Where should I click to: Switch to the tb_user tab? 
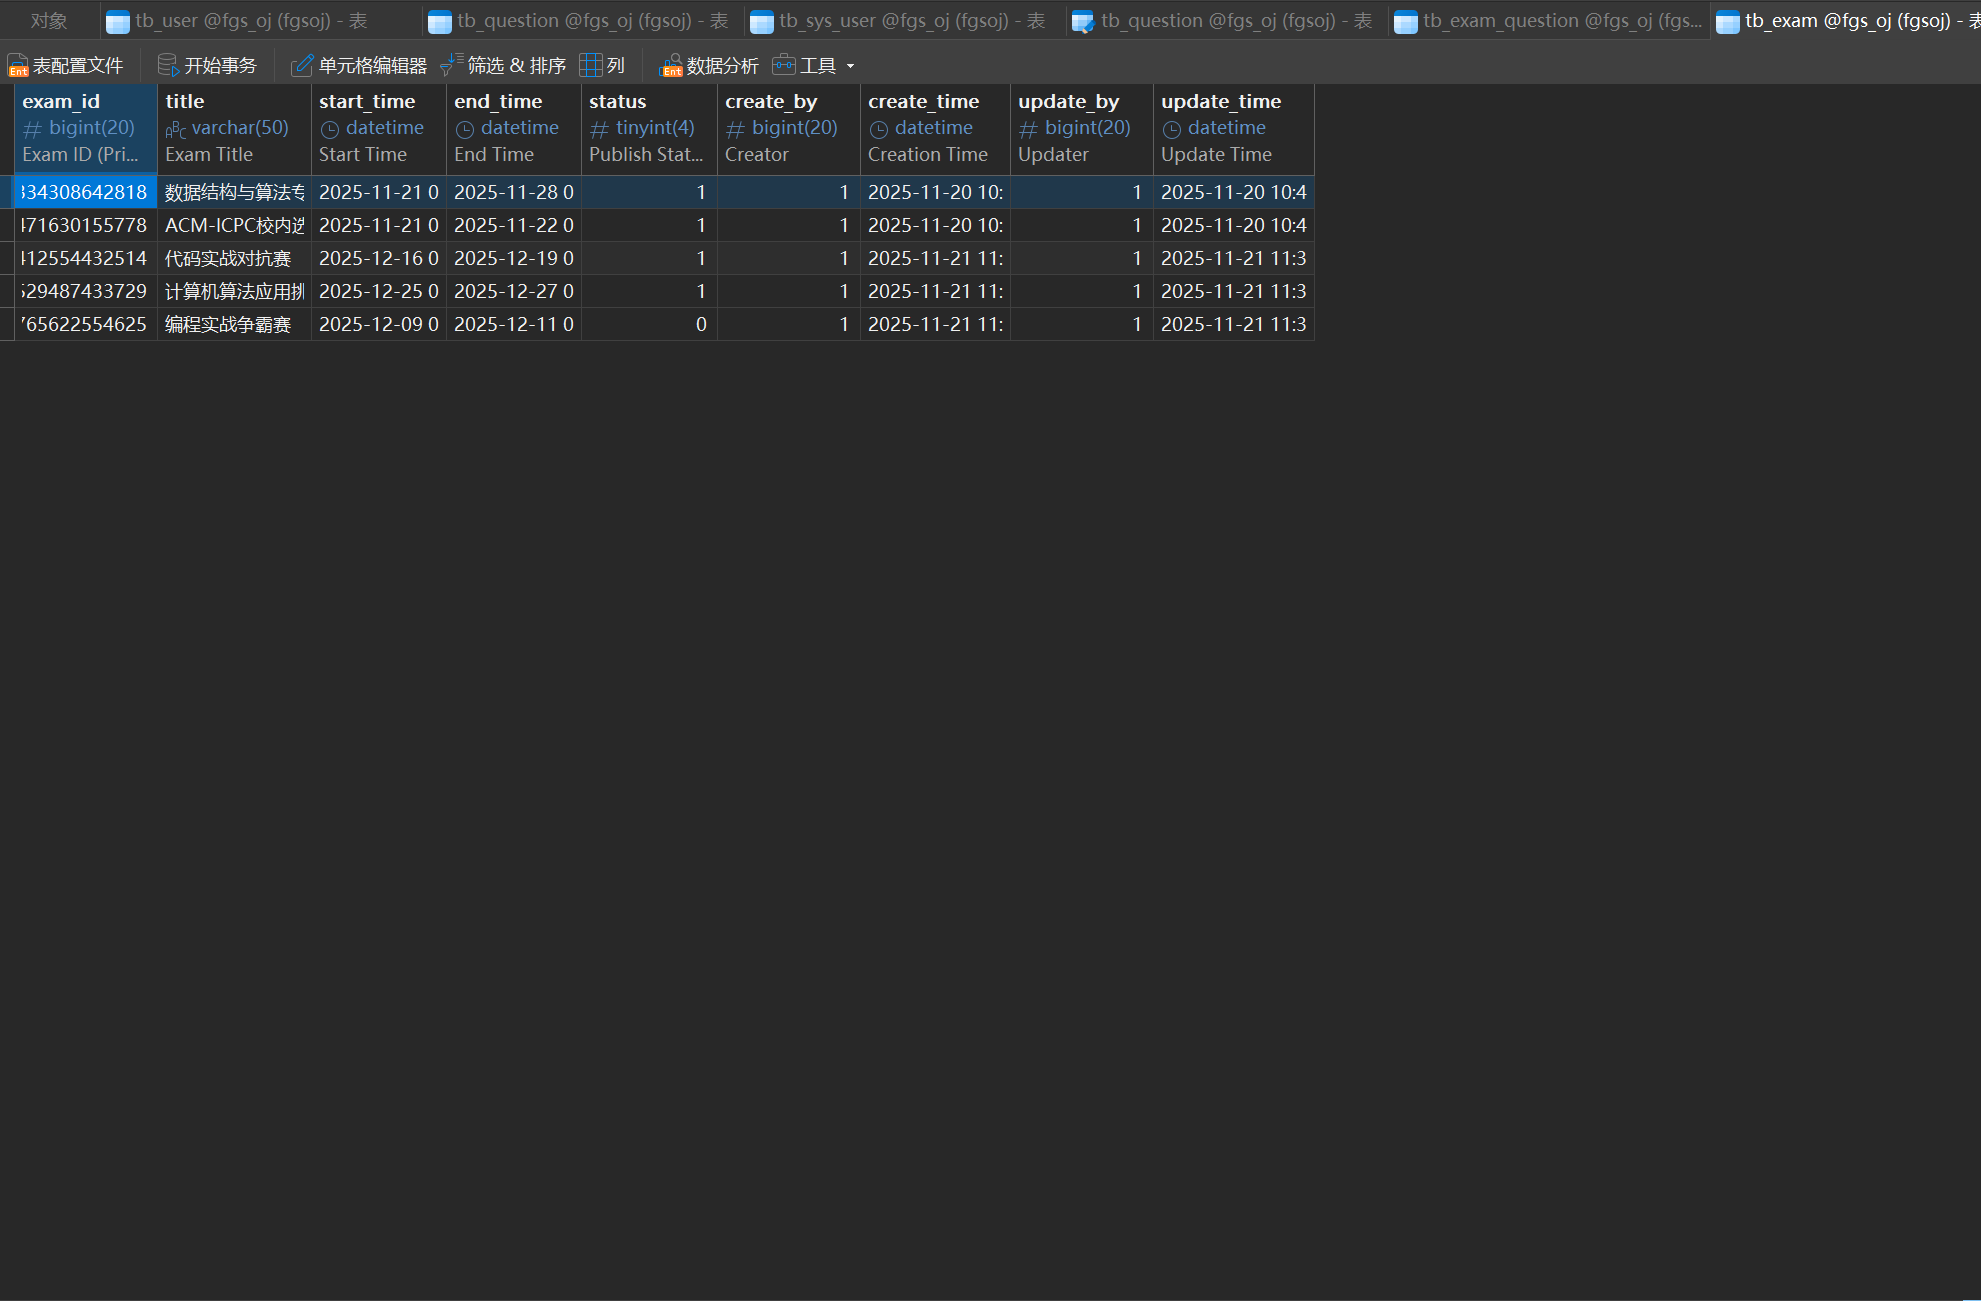point(250,21)
